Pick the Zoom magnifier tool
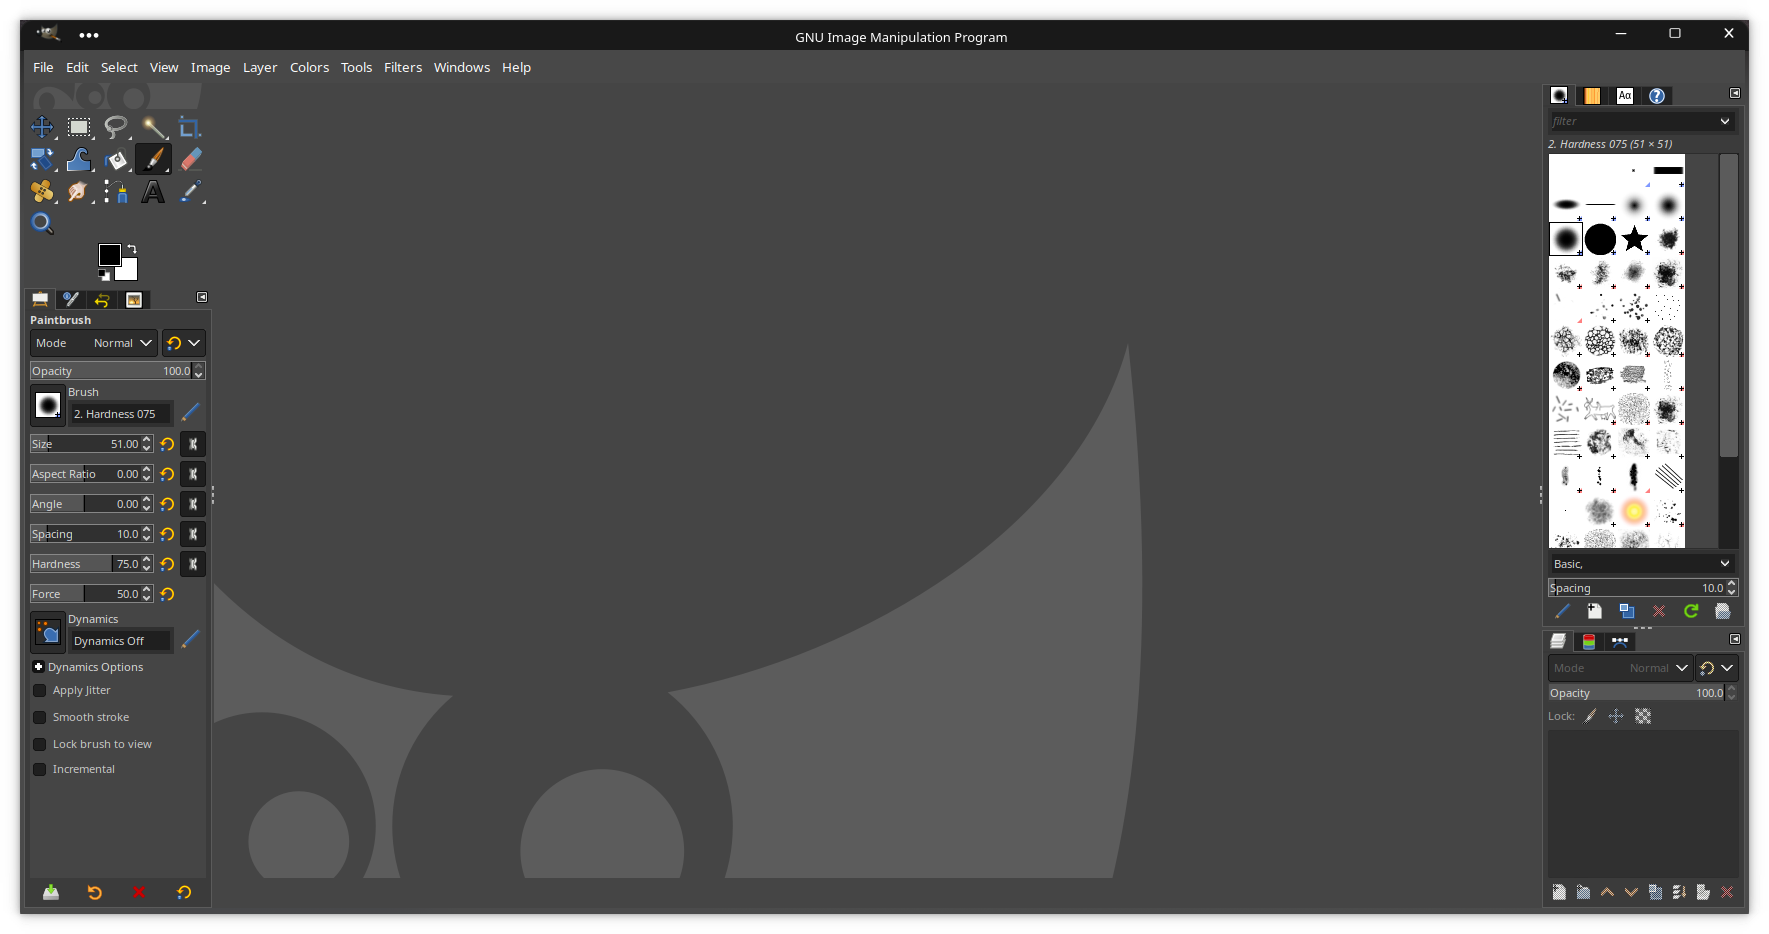Image resolution: width=1769 pixels, height=934 pixels. (42, 223)
